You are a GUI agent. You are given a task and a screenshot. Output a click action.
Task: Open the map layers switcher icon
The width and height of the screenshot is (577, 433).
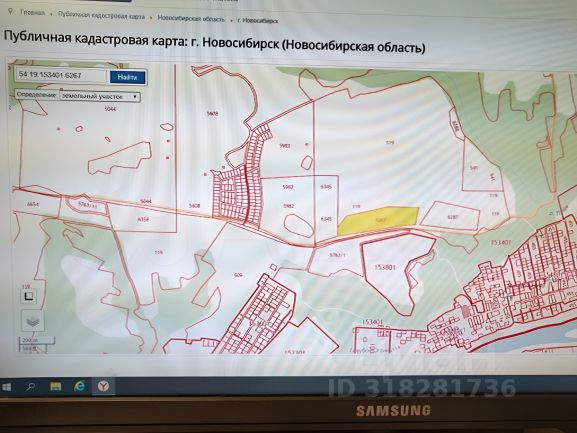click(33, 322)
